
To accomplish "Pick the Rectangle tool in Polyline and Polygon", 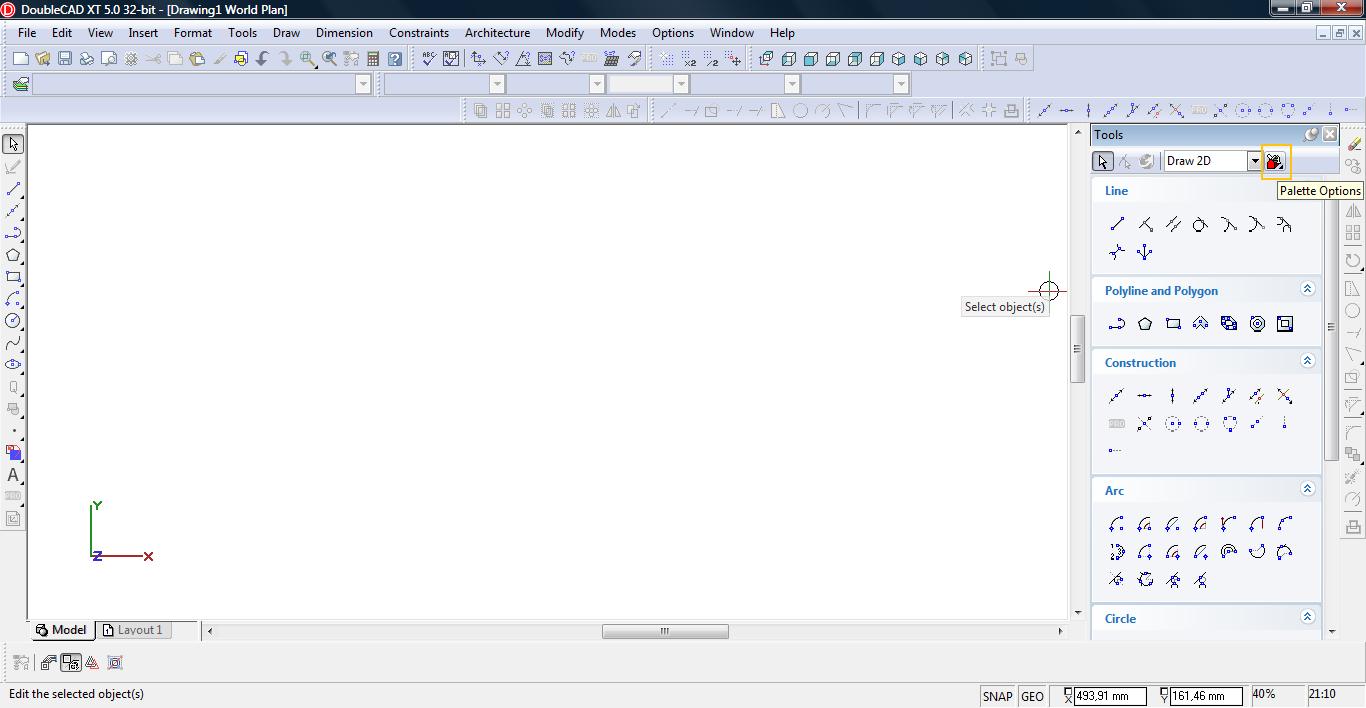I will 1173,324.
